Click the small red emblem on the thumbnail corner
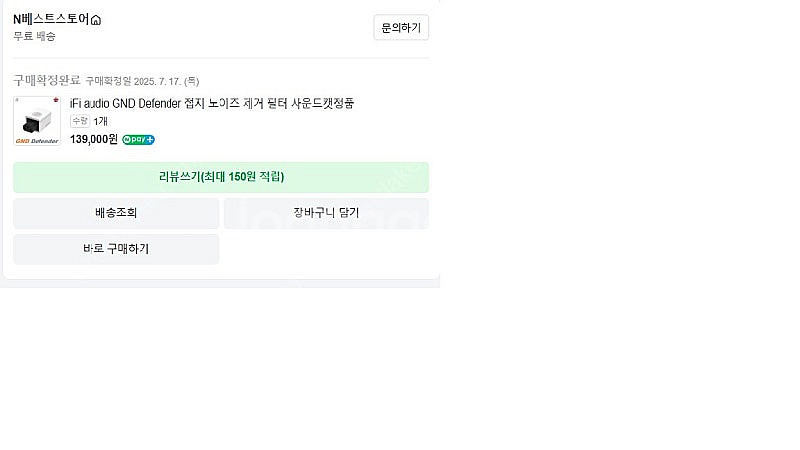Viewport: 800px width, 450px height. [x=56, y=100]
